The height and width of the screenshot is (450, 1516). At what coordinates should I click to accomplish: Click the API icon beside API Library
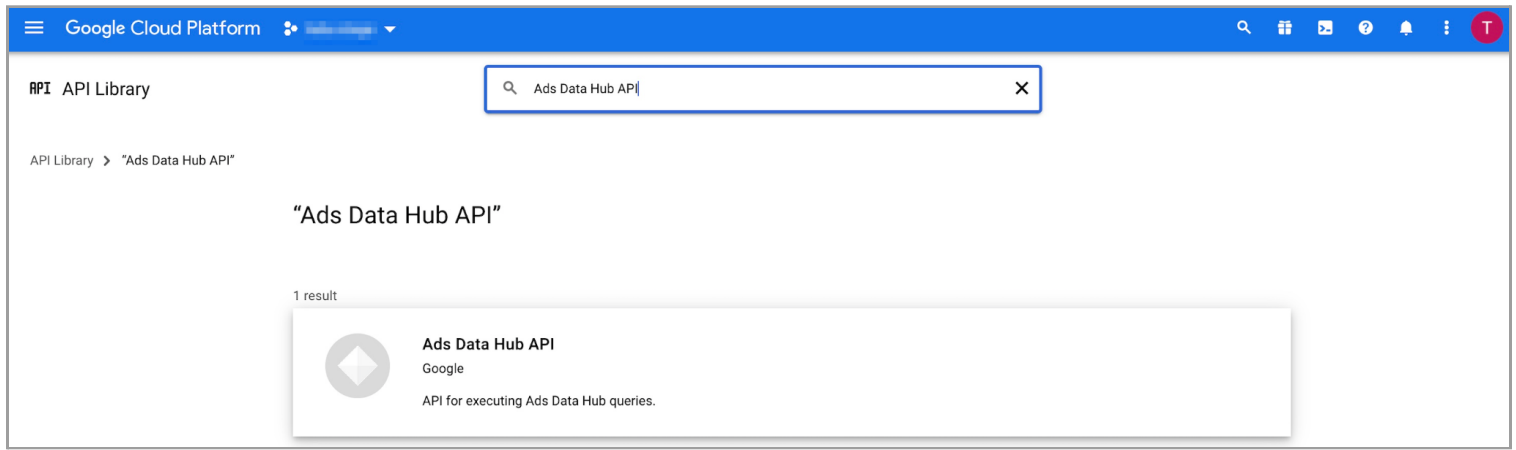pos(40,88)
